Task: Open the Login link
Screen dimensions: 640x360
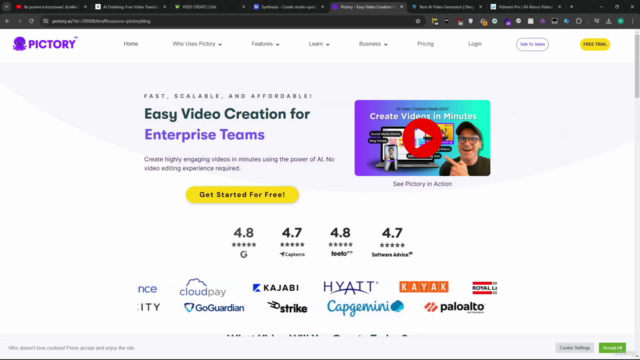Action: click(x=475, y=44)
